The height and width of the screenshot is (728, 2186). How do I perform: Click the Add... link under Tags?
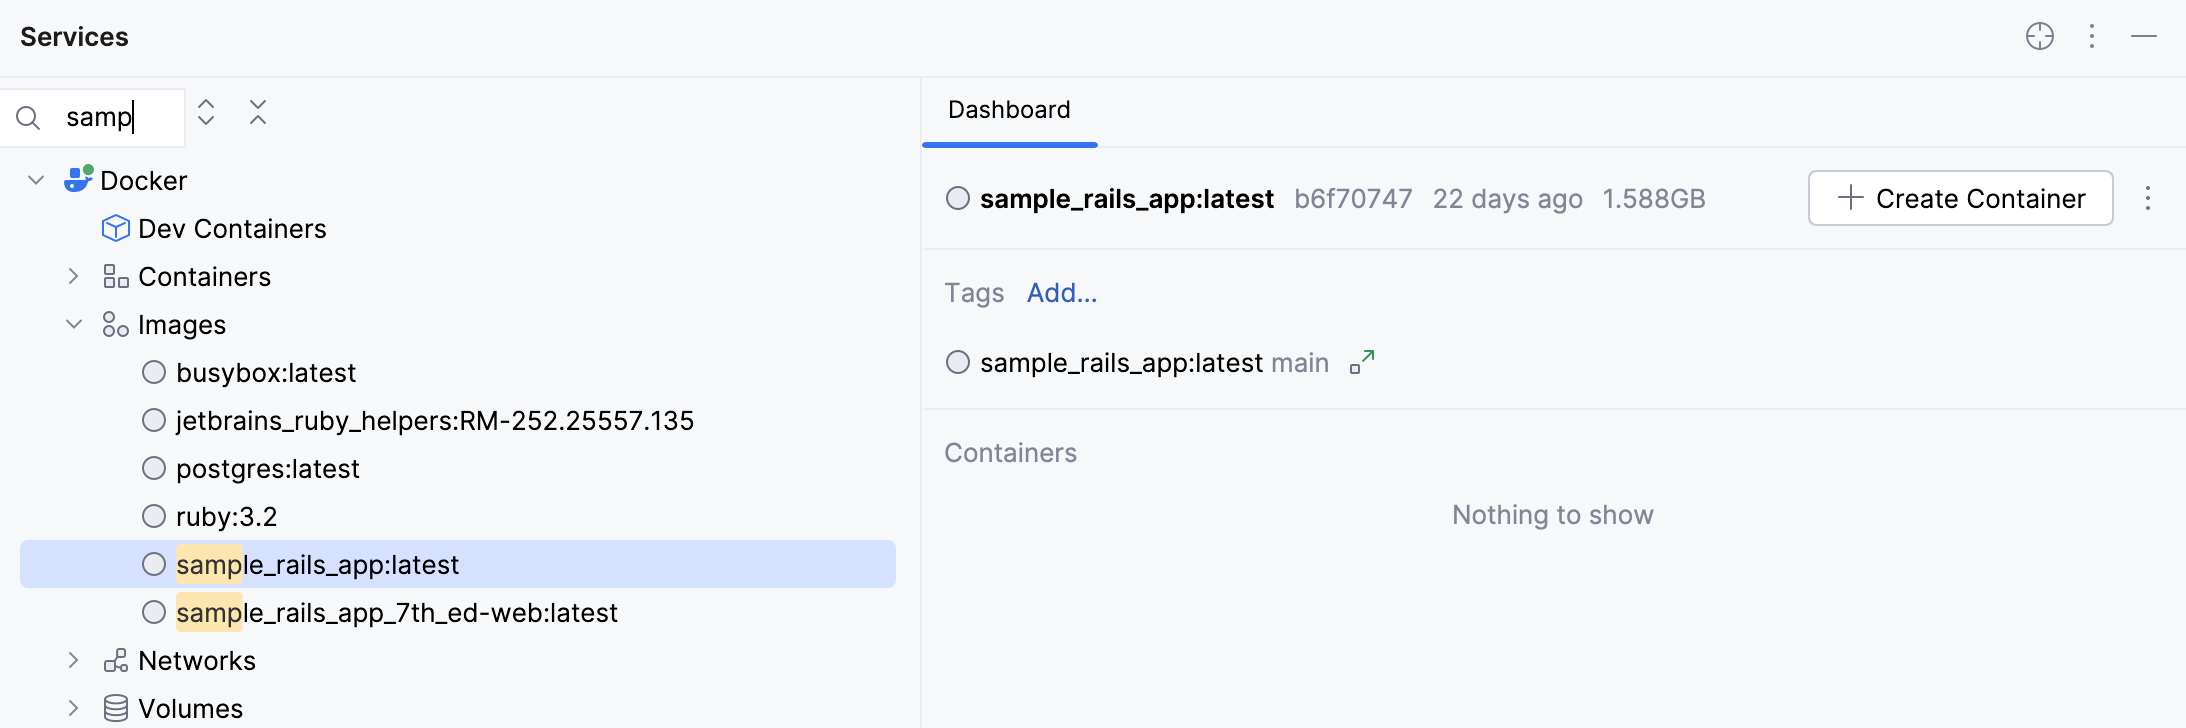click(x=1061, y=293)
